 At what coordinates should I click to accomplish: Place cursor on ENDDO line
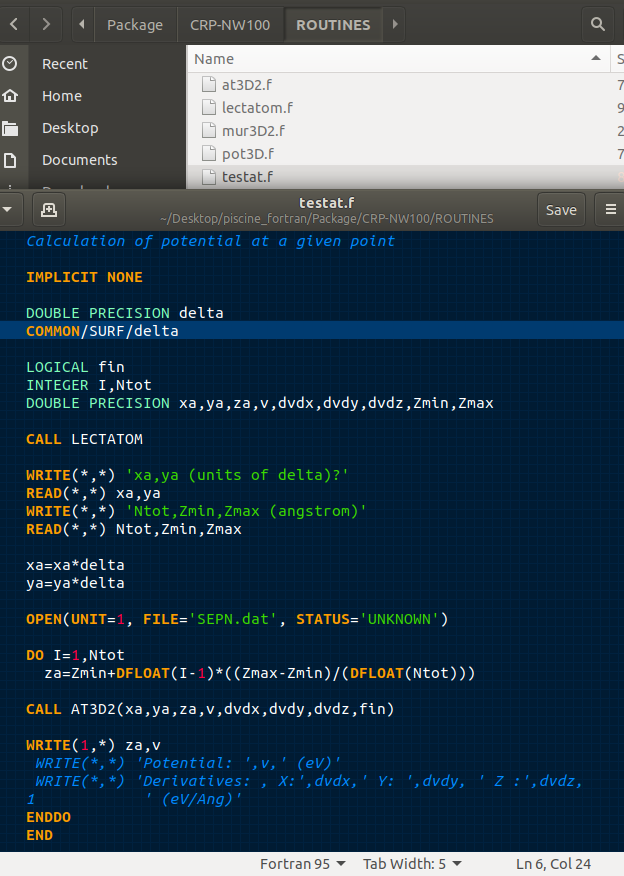coord(49,817)
